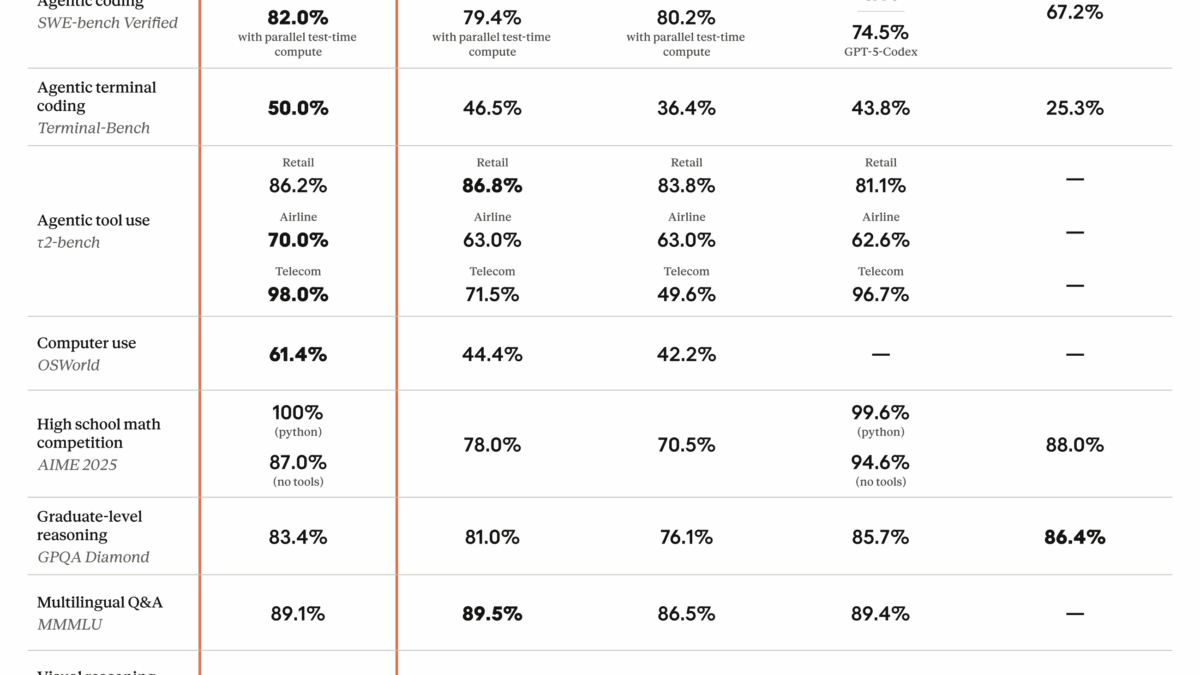Click the bold 98.0% Telecom score
The width and height of the screenshot is (1200, 675).
pyautogui.click(x=298, y=294)
